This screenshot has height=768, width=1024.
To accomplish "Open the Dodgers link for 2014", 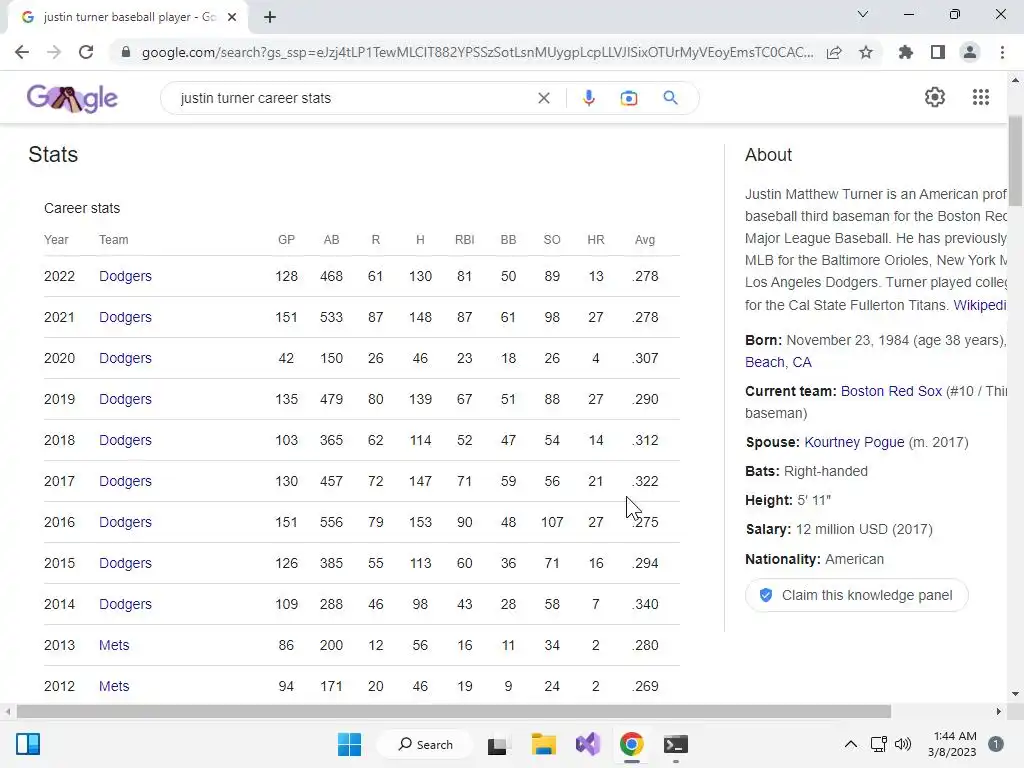I will tap(125, 604).
